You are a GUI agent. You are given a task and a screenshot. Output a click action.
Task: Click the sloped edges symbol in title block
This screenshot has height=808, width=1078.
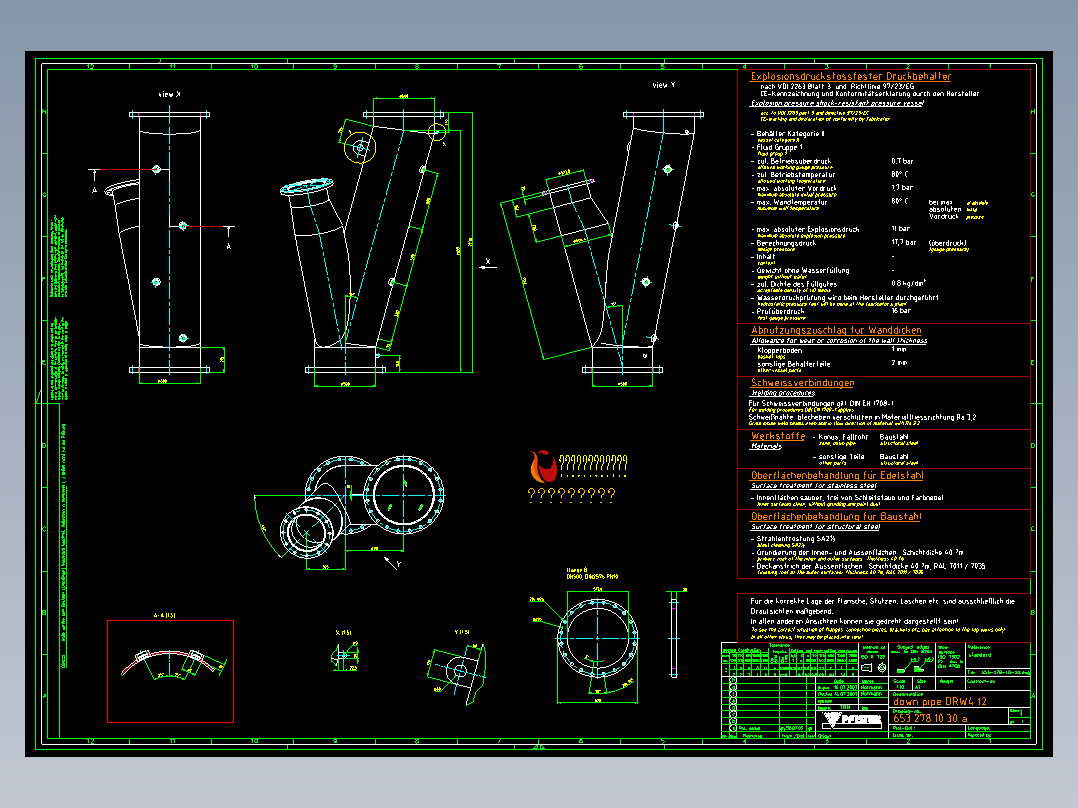tap(913, 664)
